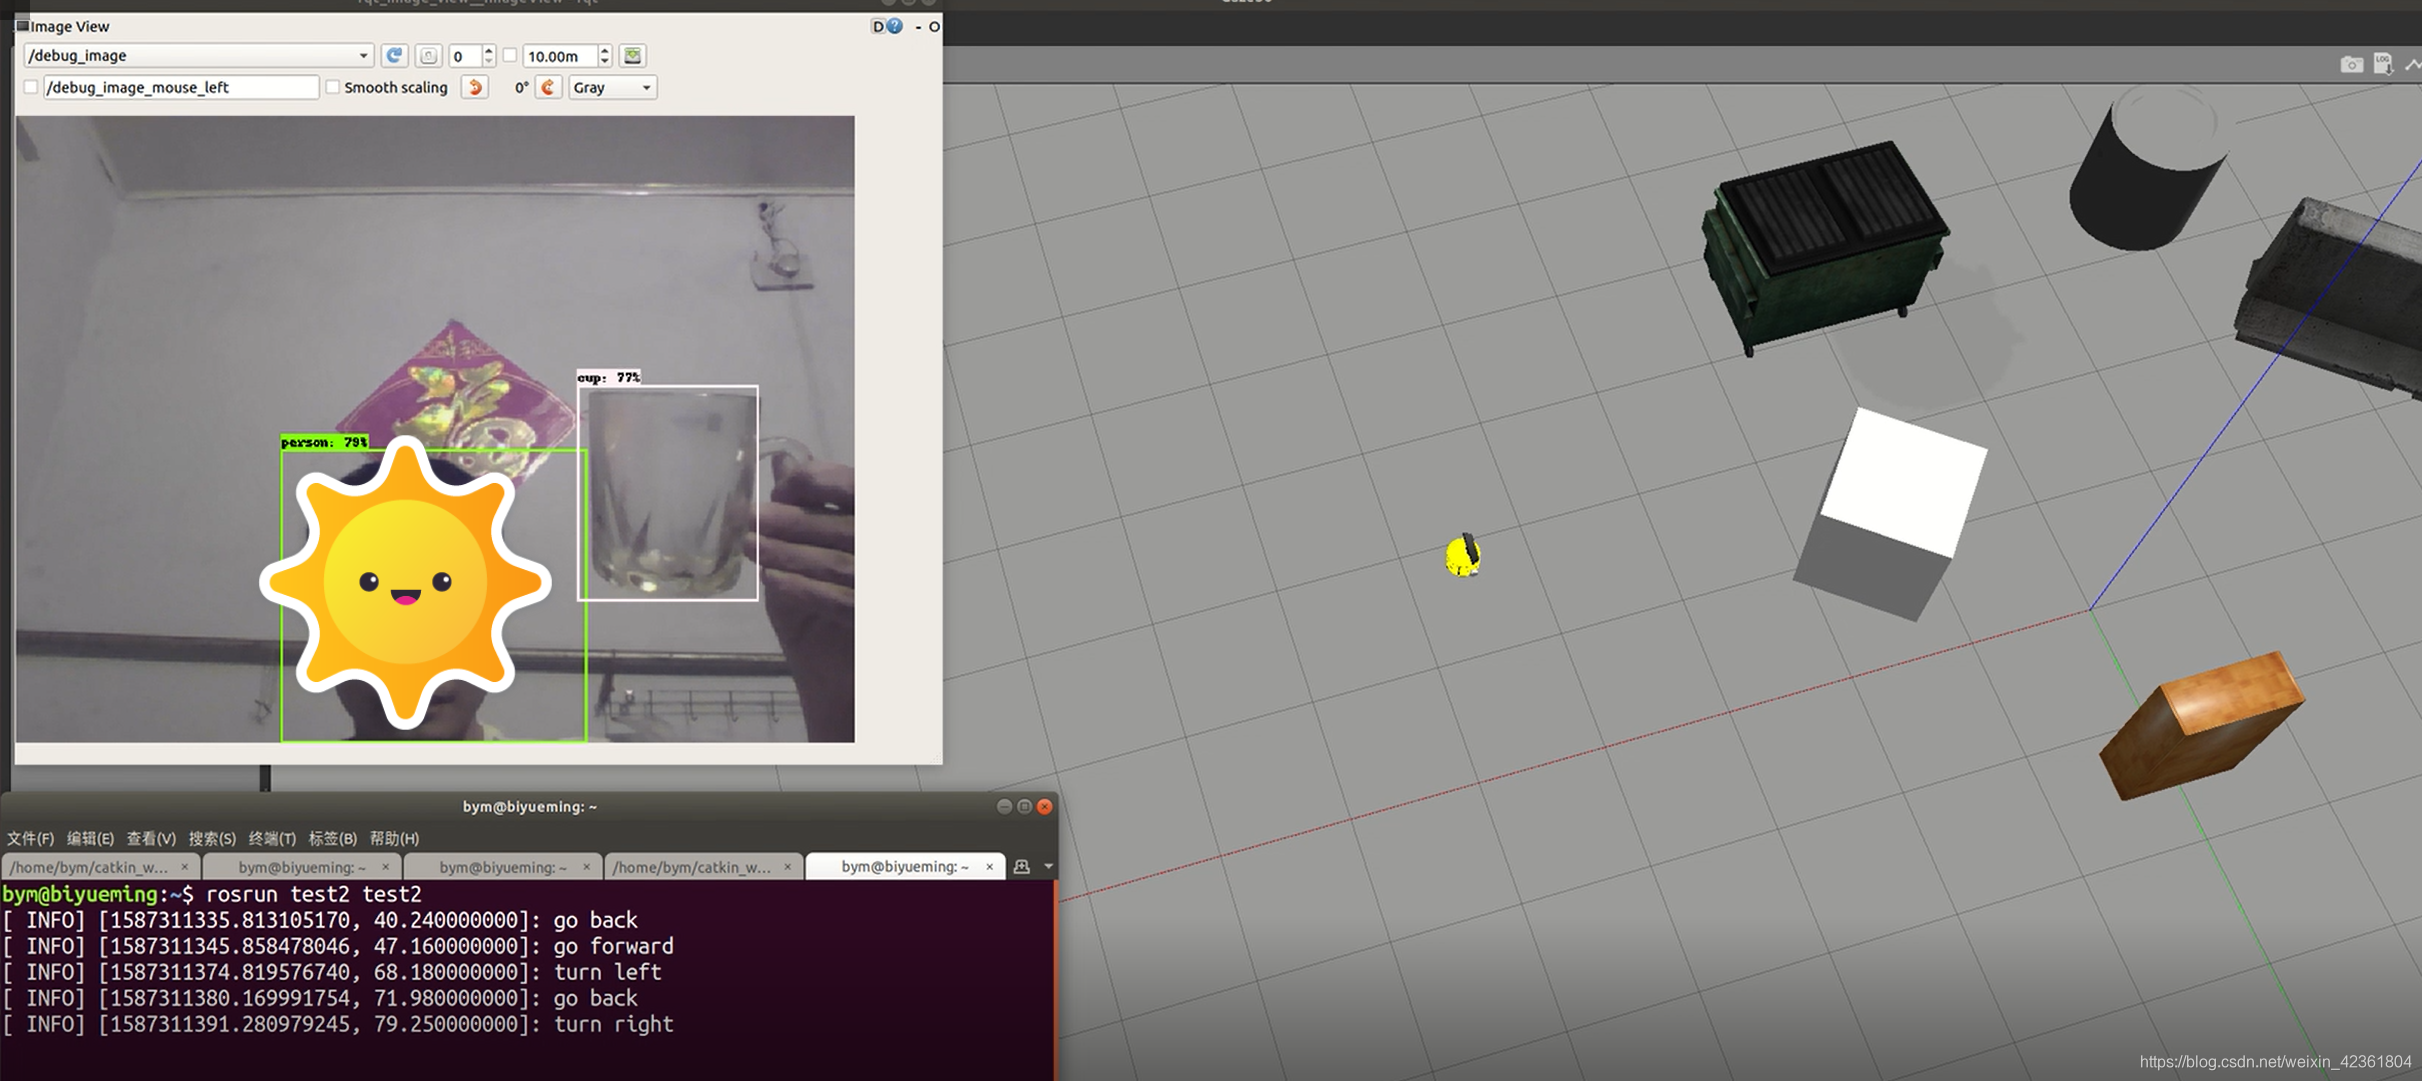2422x1081 pixels.
Task: Click the 10.00m range input field
Action: [x=560, y=56]
